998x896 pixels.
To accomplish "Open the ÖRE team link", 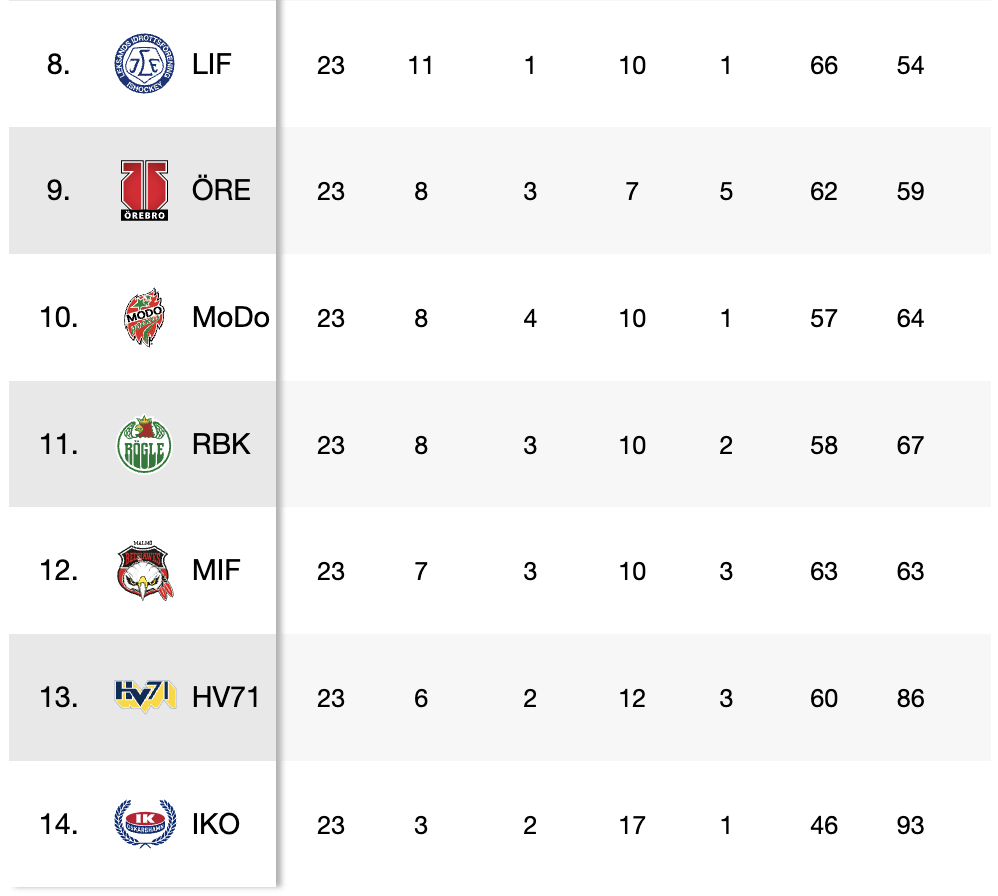I will [221, 190].
